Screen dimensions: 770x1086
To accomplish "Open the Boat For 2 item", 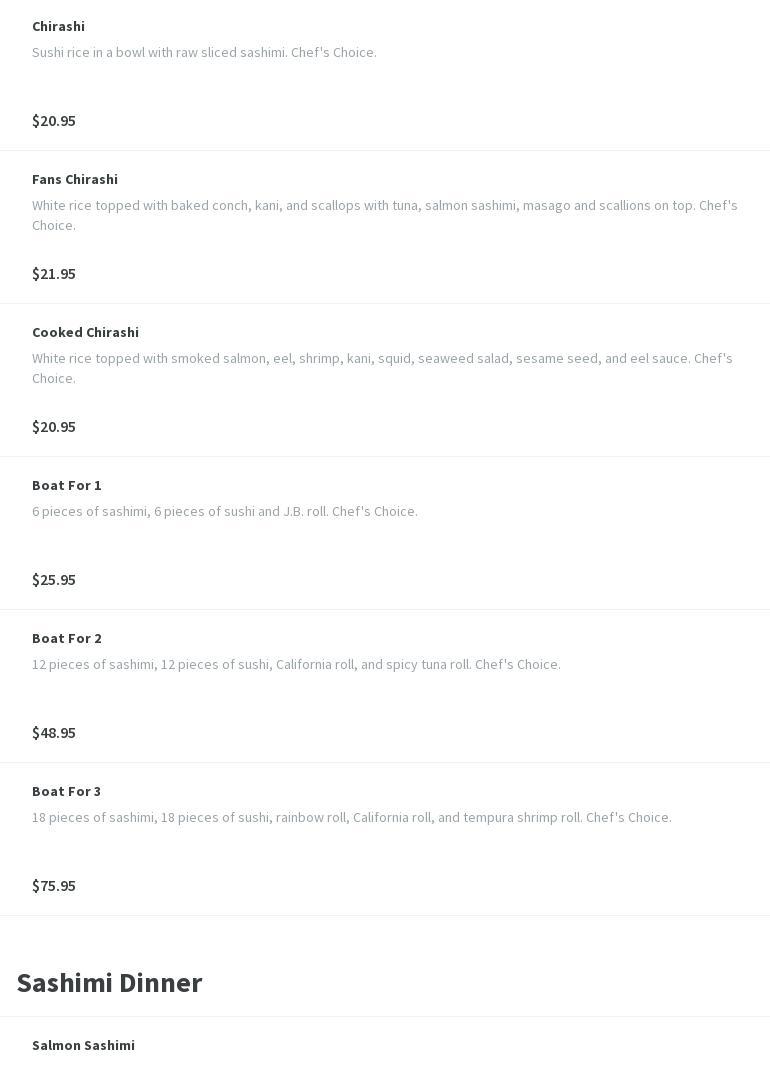I will pyautogui.click(x=67, y=638).
